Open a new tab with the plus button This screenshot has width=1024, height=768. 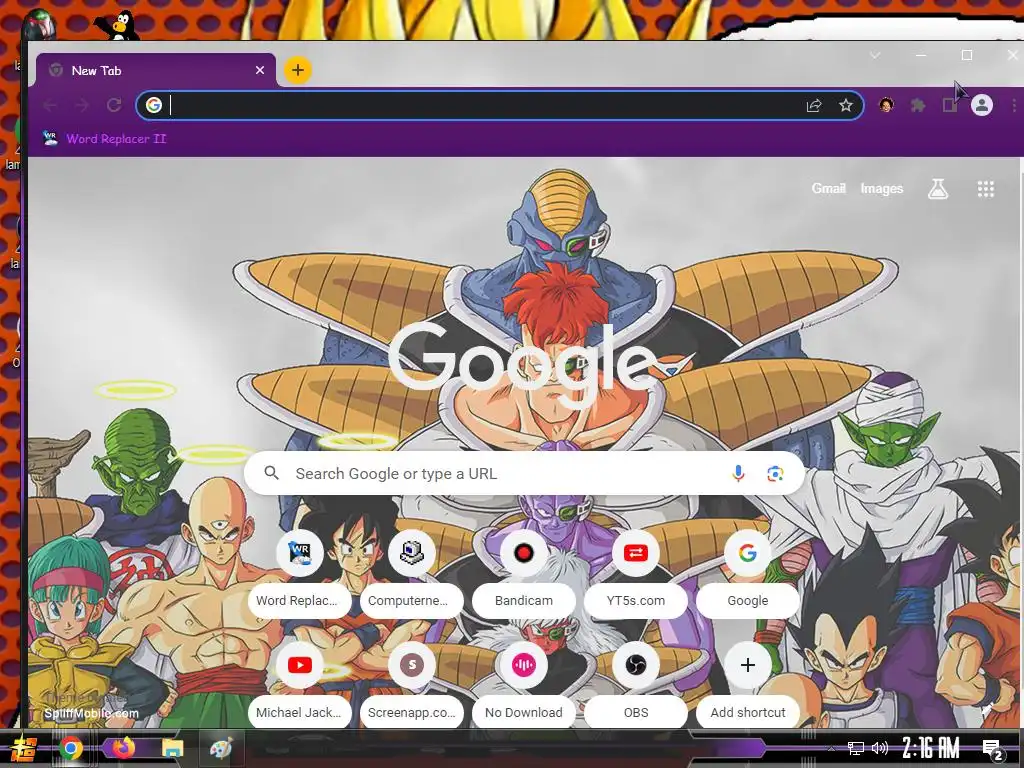pyautogui.click(x=298, y=70)
